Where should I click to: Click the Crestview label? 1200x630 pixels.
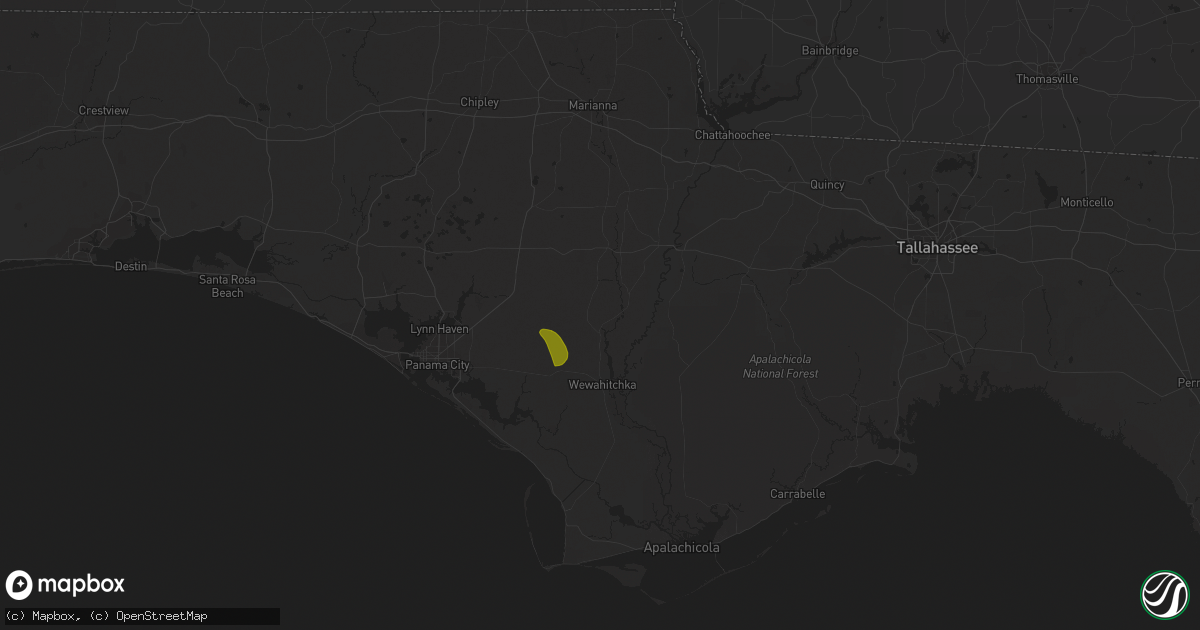(x=104, y=110)
